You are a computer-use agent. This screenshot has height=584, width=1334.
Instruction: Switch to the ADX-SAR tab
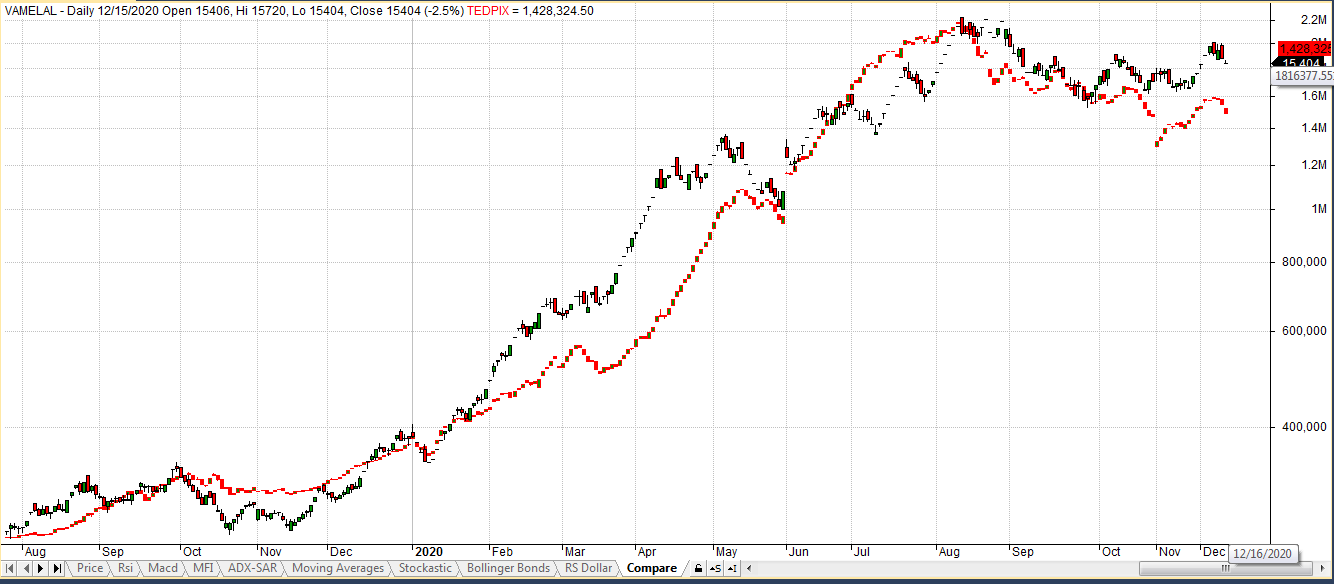[x=250, y=569]
